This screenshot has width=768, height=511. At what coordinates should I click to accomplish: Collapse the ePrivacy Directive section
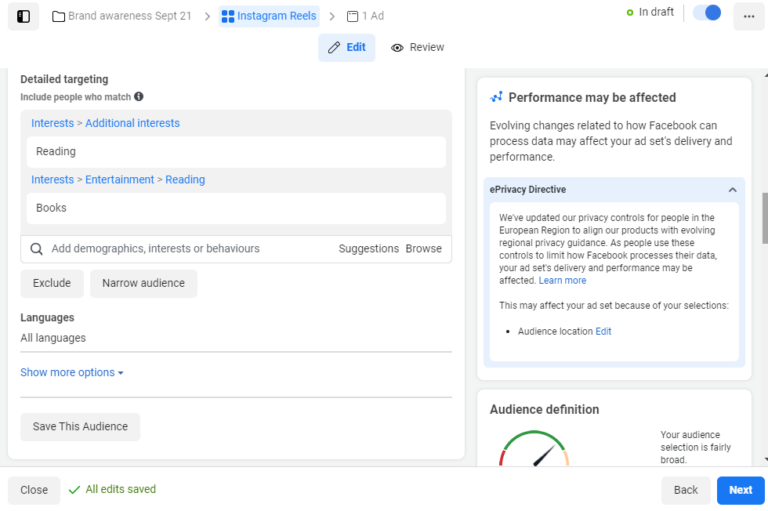click(x=732, y=190)
